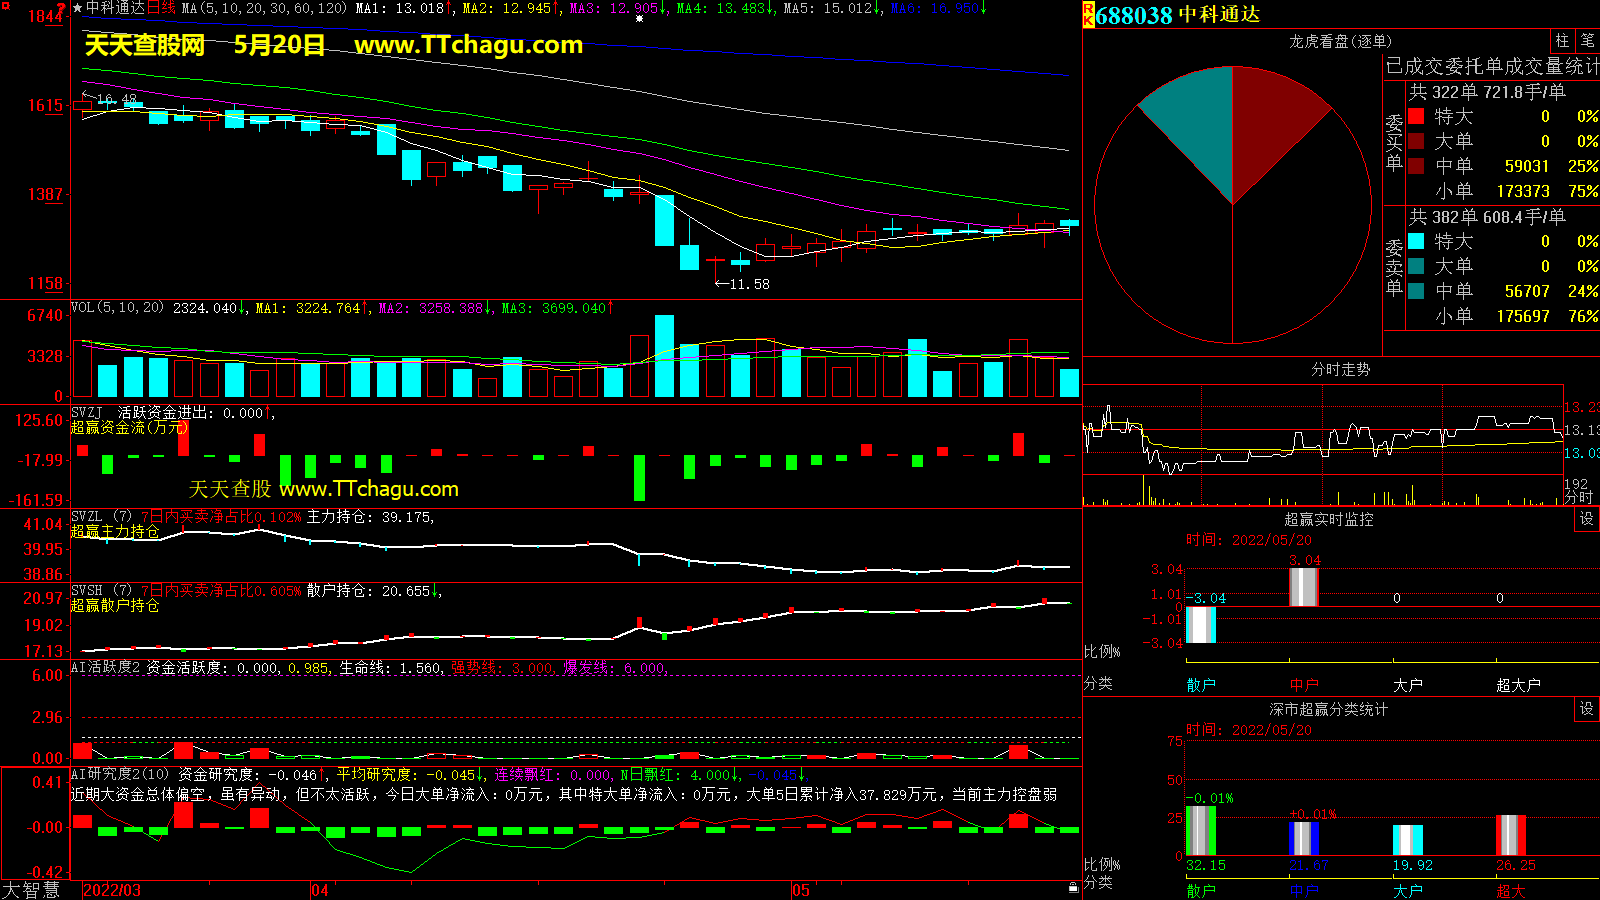
Task: Click the bright red 特大 buy-order swatch
Action: coord(1416,117)
